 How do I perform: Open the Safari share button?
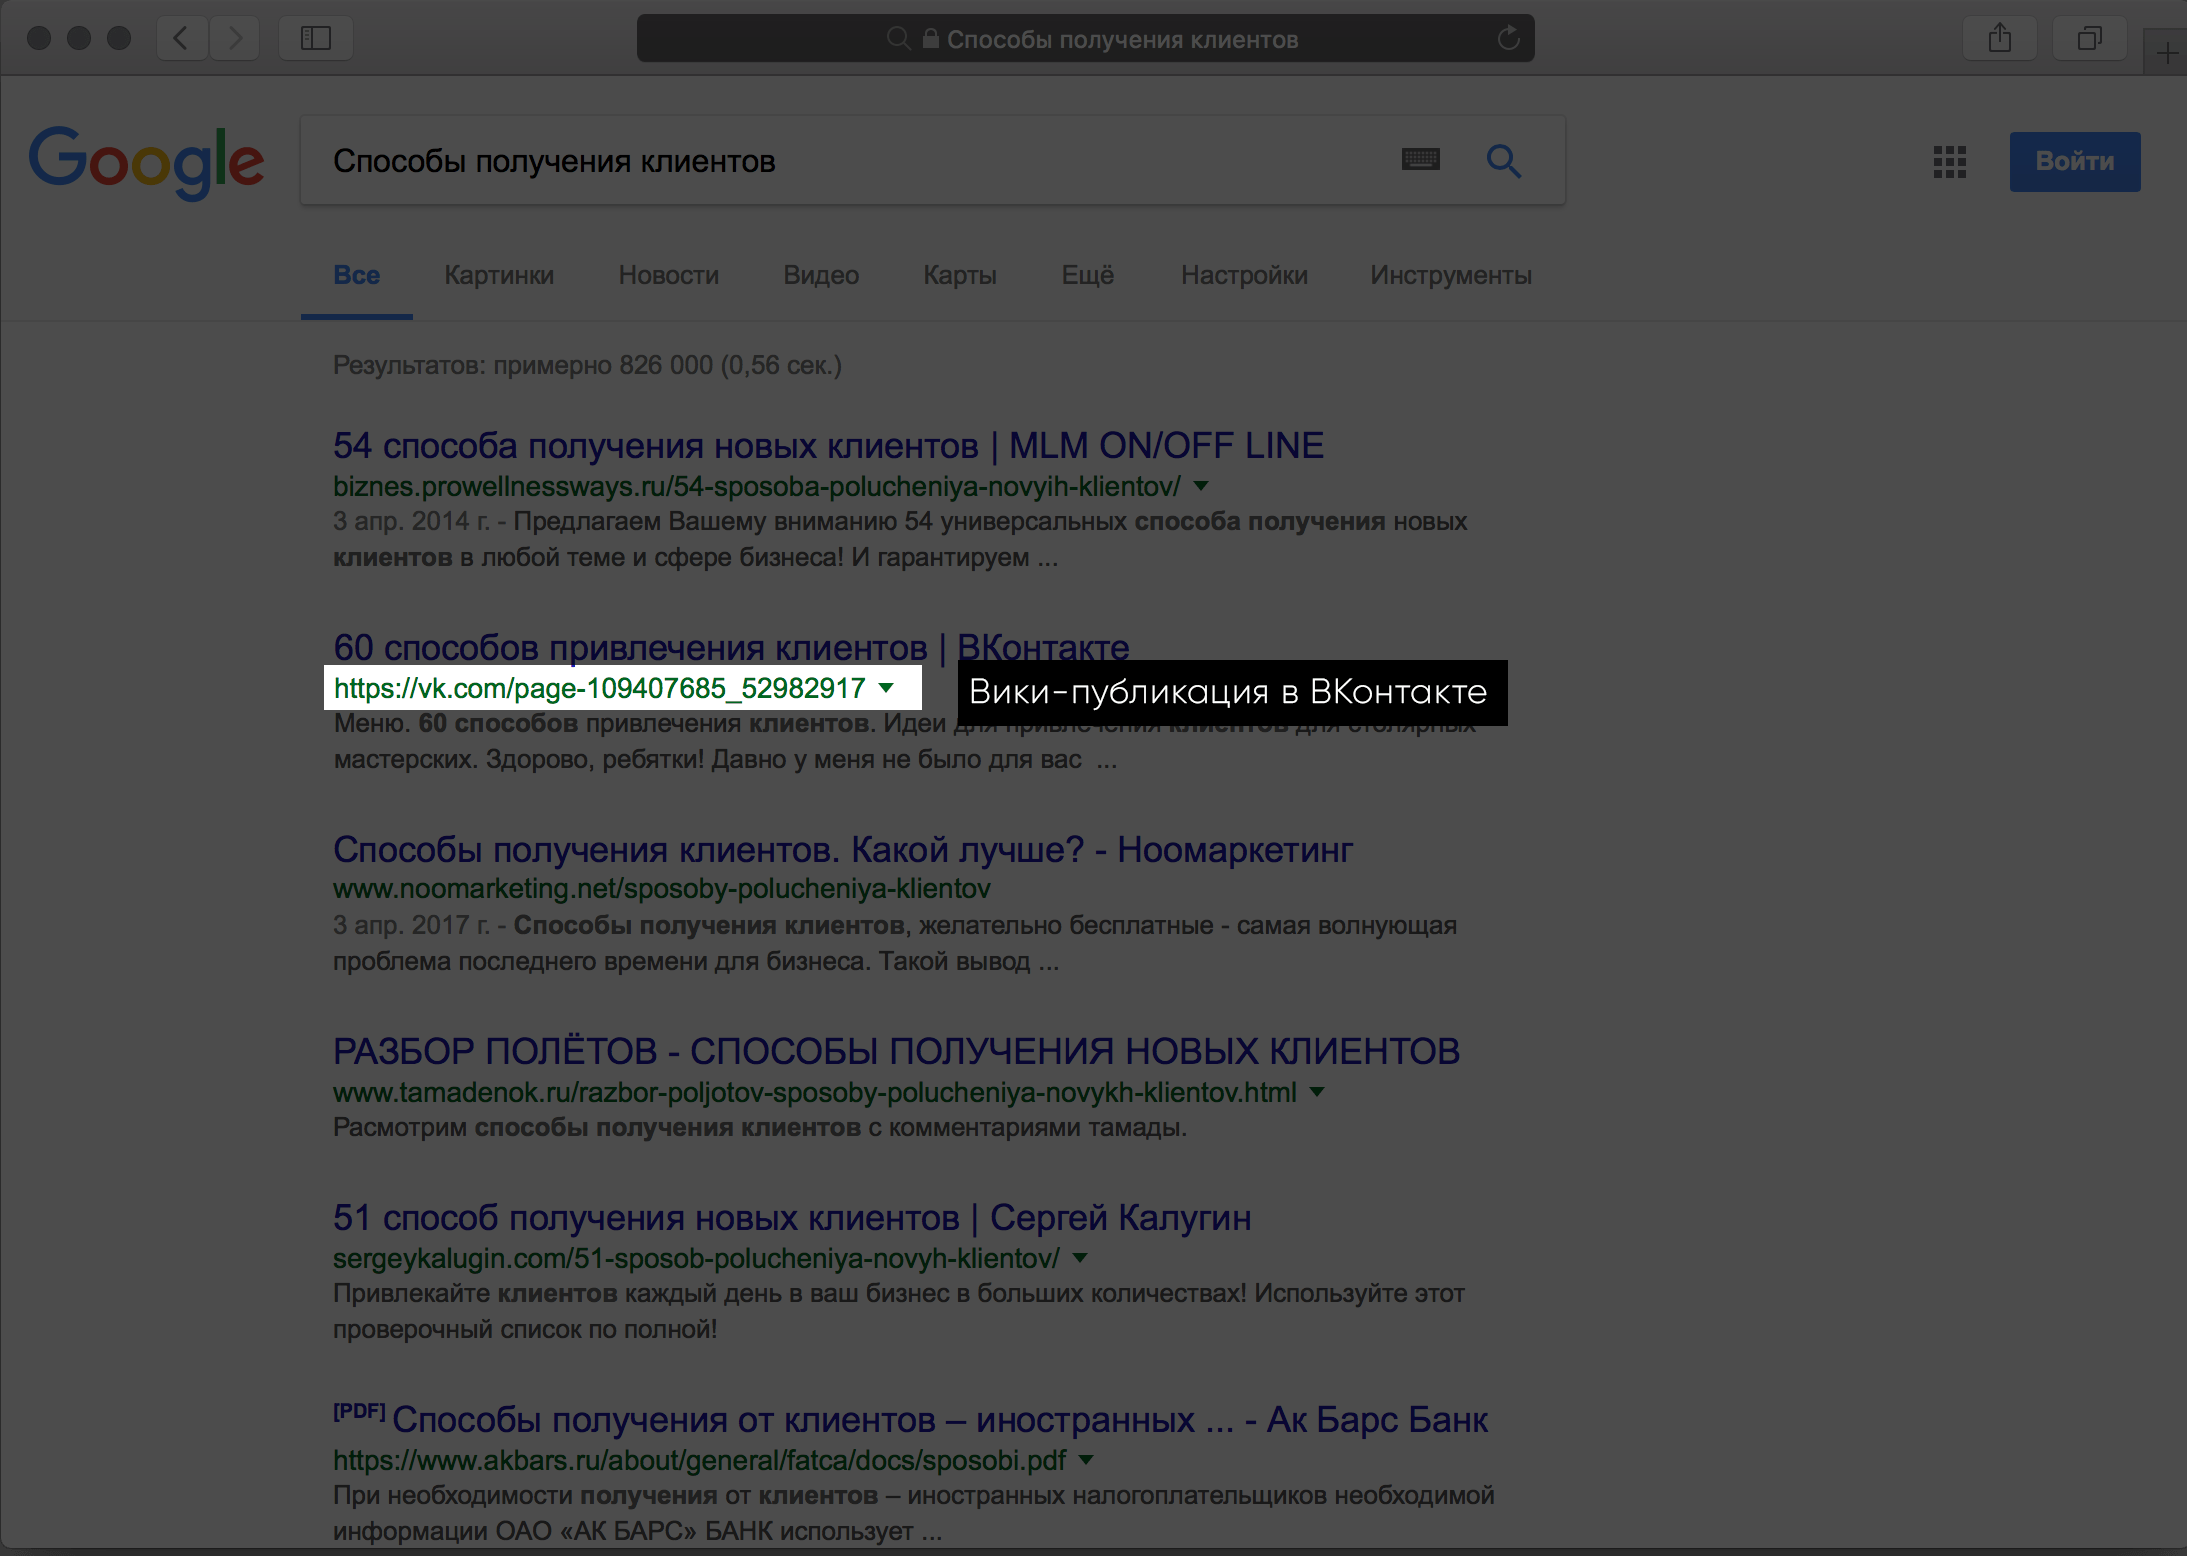coord(2000,39)
